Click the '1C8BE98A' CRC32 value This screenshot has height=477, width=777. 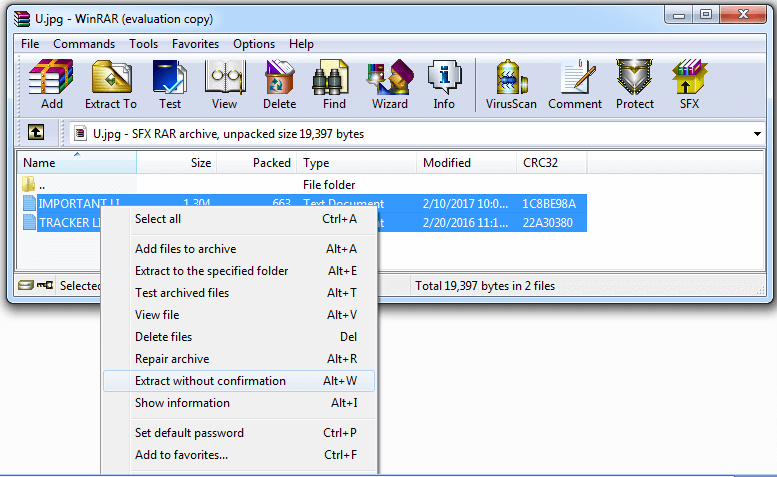(x=549, y=204)
